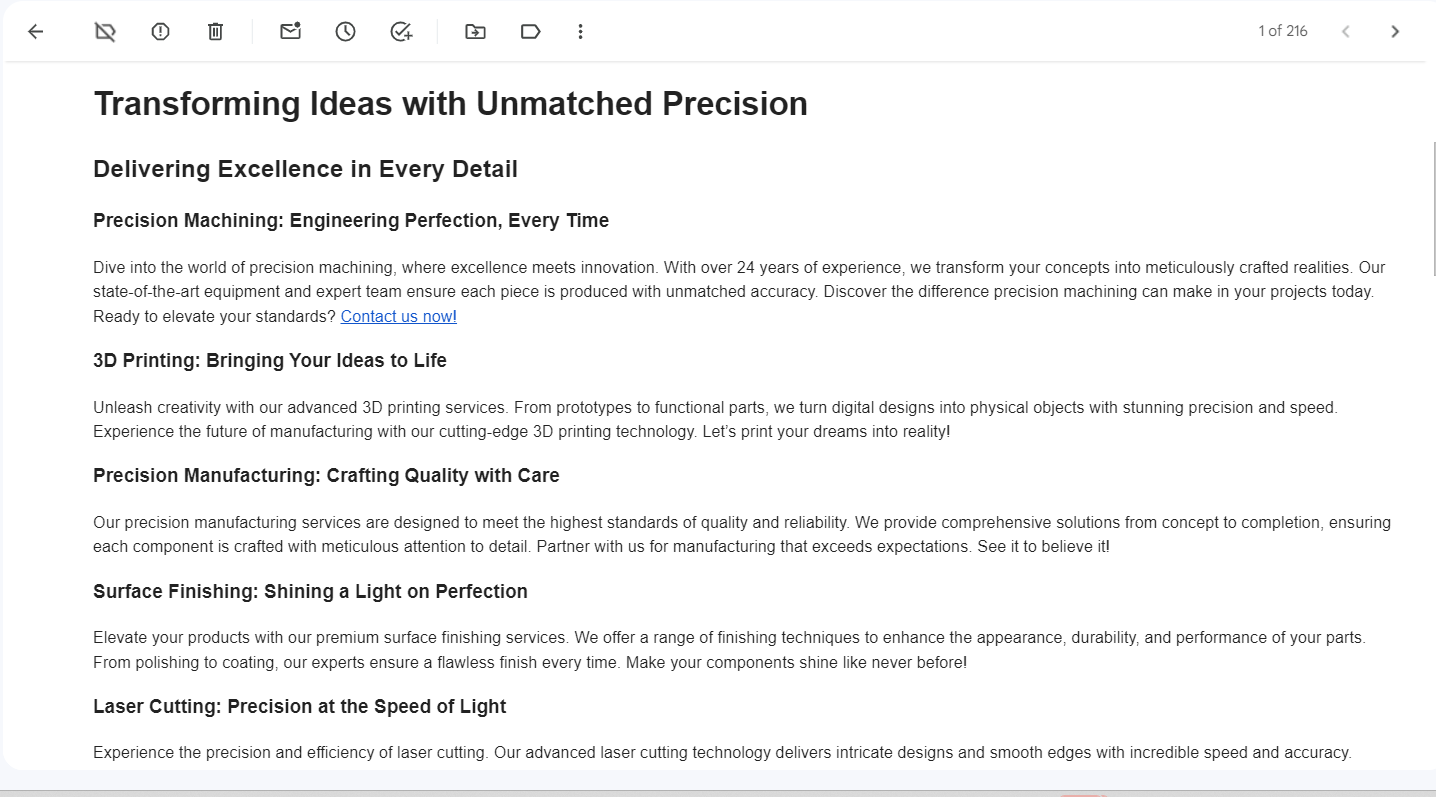
Task: Go back using the left arrow icon
Action: 36,32
